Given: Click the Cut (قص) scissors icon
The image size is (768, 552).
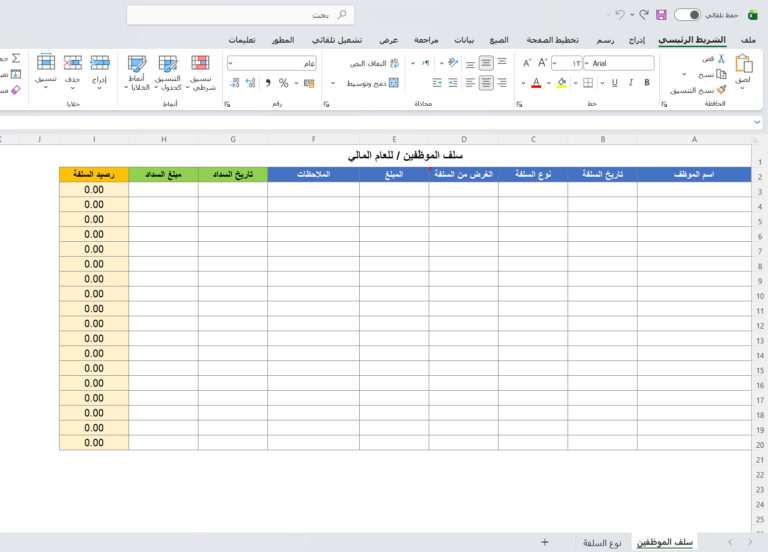Looking at the screenshot, I should click(721, 59).
